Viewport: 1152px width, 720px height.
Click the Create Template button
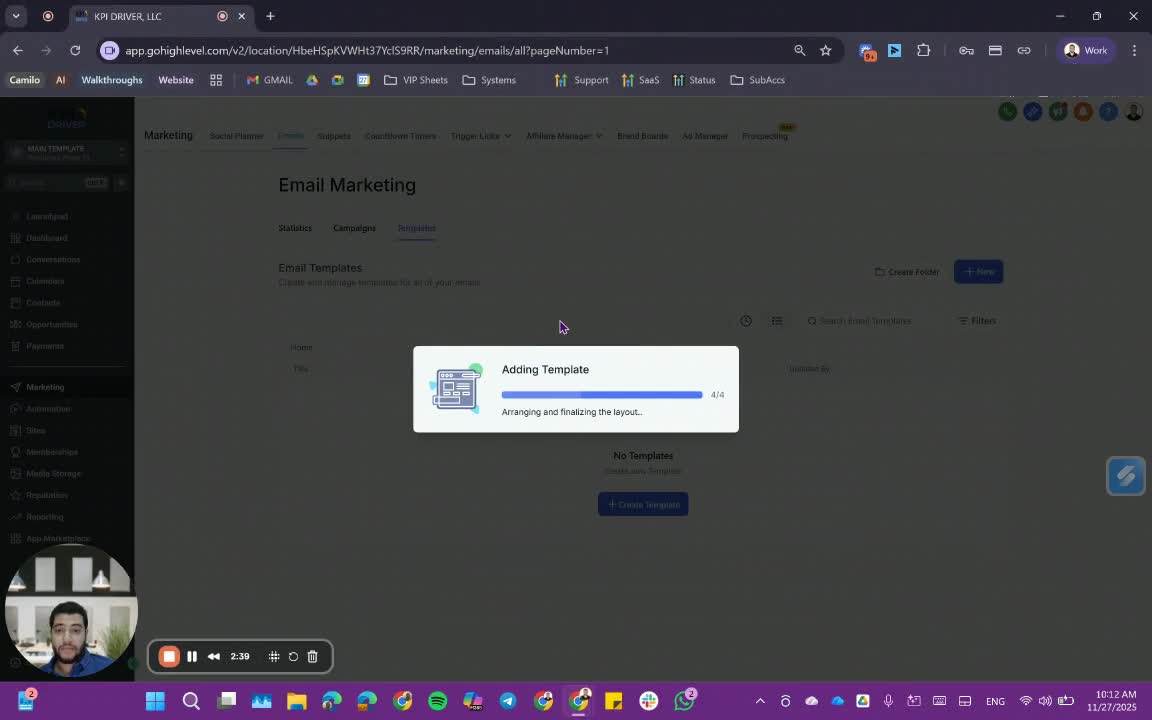point(643,505)
